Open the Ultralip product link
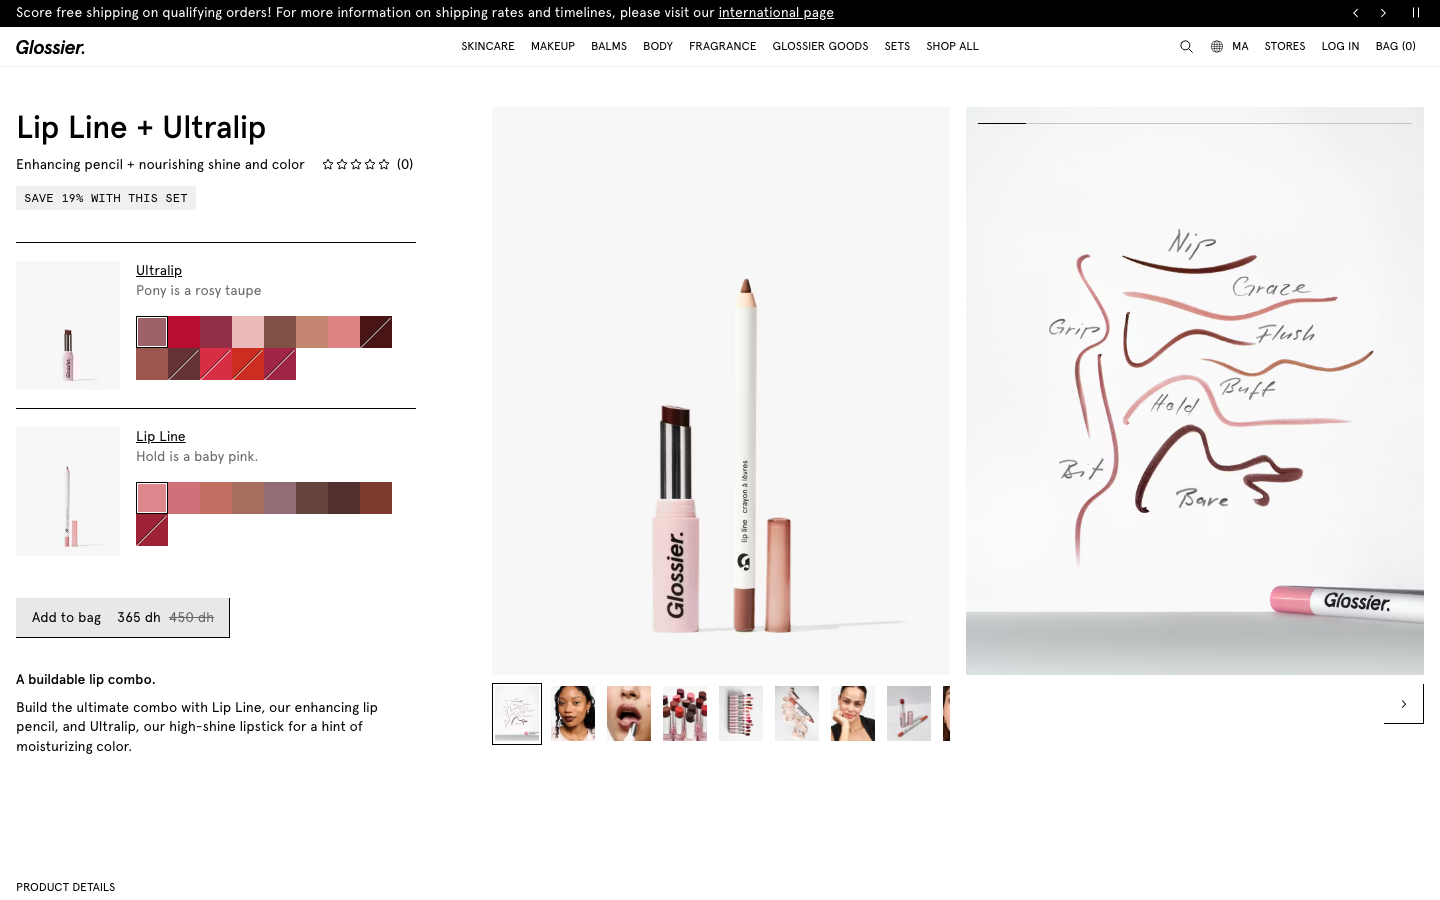This screenshot has height=900, width=1440. coord(159,270)
